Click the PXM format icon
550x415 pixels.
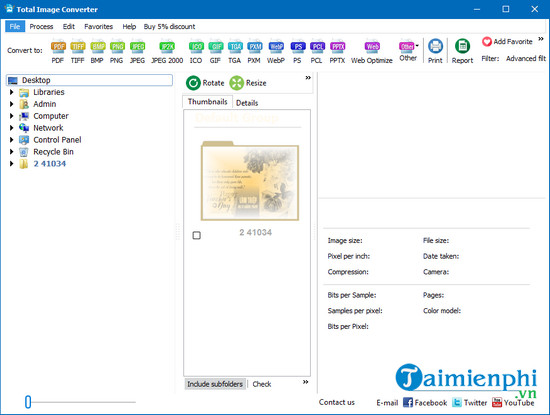[254, 51]
